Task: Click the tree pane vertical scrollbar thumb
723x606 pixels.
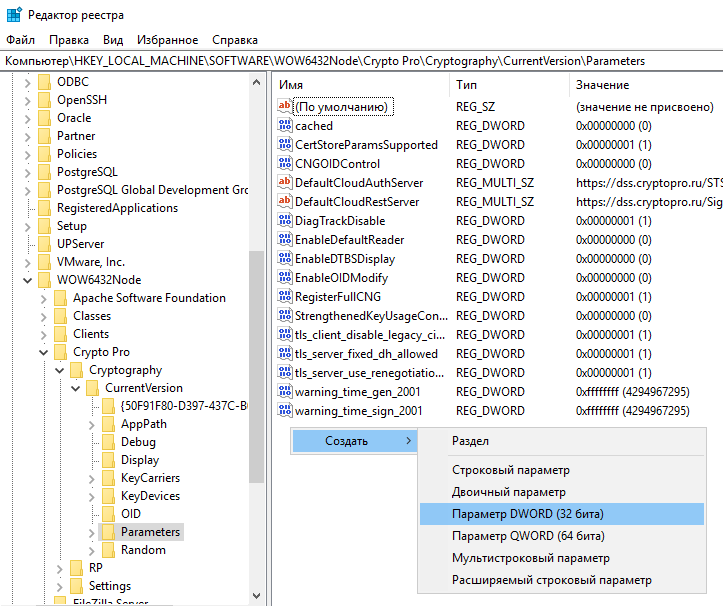Action: click(x=257, y=367)
